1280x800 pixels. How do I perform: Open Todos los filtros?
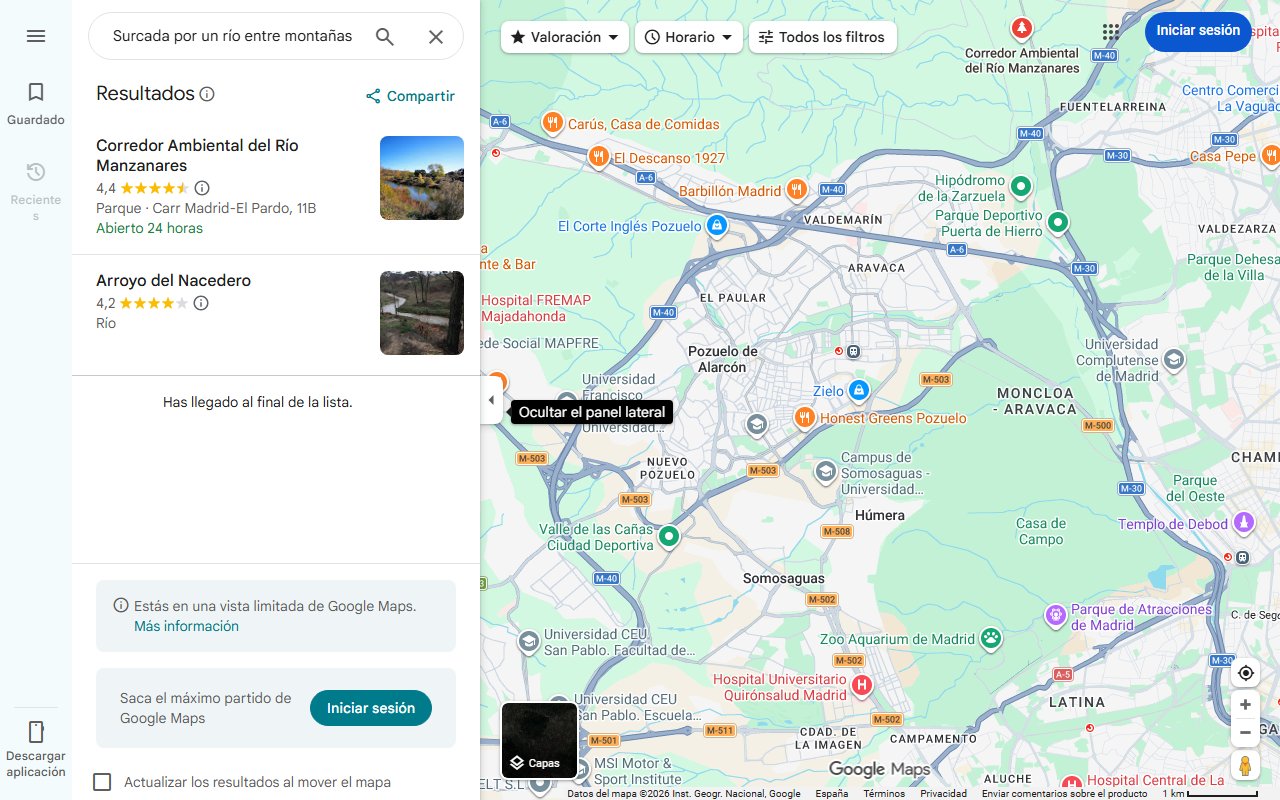(x=822, y=36)
